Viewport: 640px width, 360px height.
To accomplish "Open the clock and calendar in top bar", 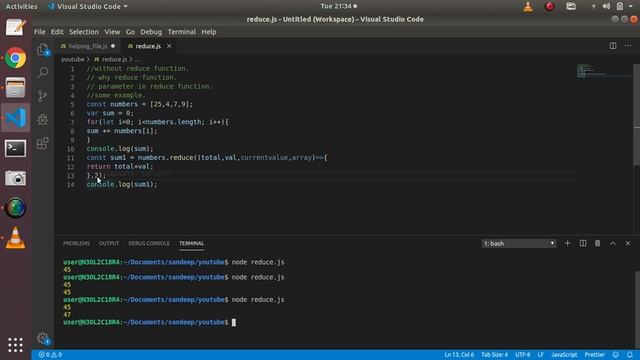I will [x=339, y=6].
